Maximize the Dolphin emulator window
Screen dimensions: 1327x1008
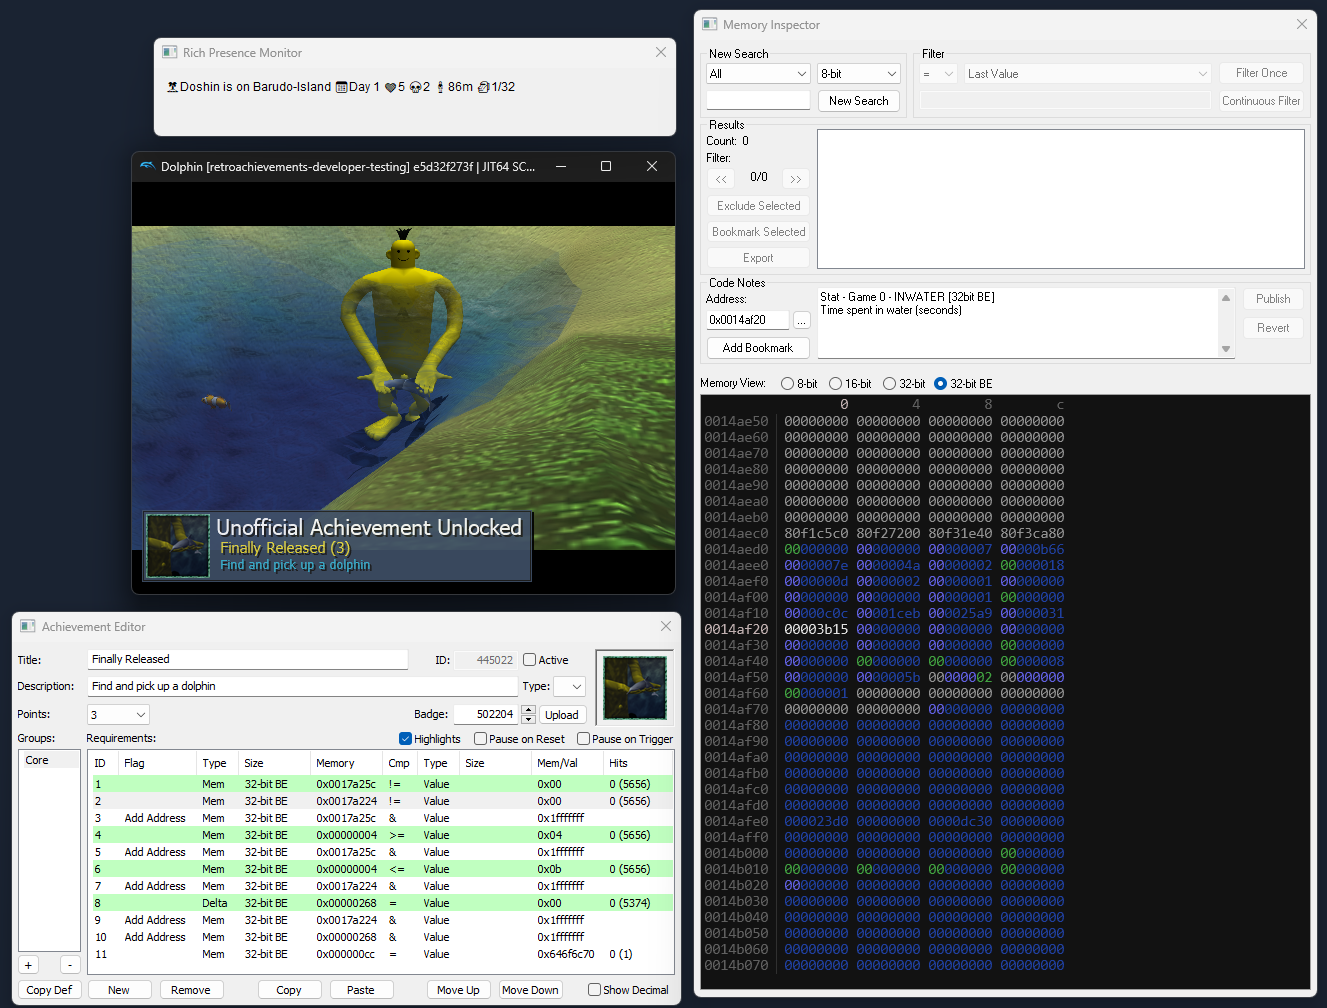click(606, 166)
